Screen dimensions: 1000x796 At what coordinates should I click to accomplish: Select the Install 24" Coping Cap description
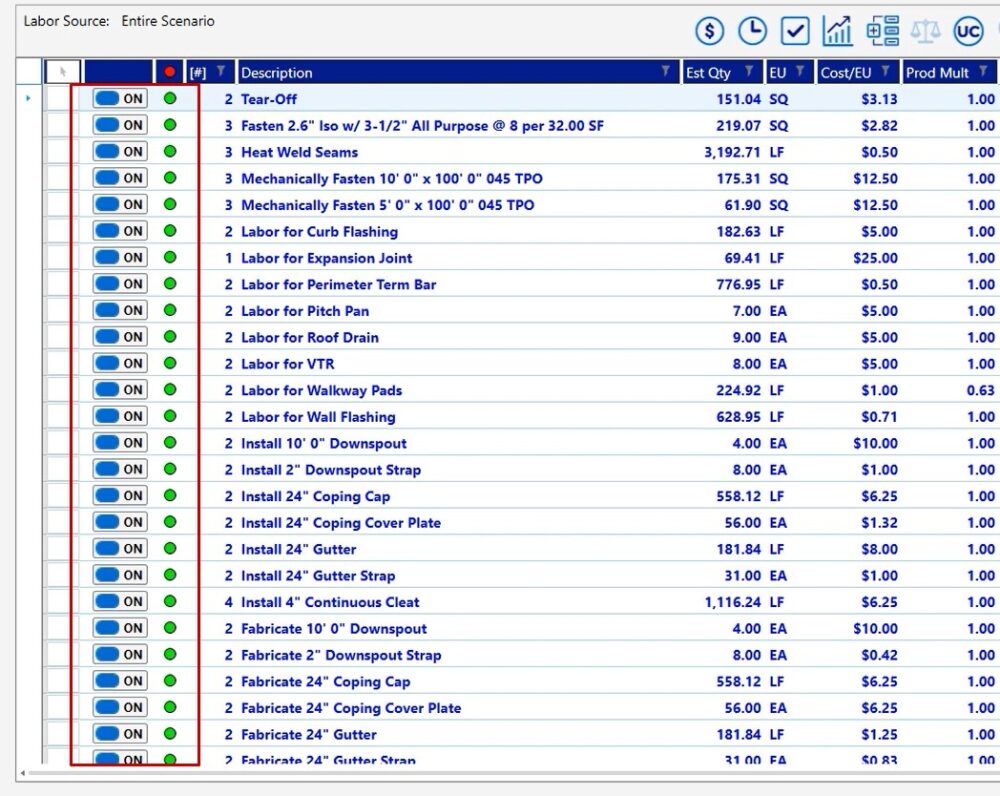coord(315,496)
